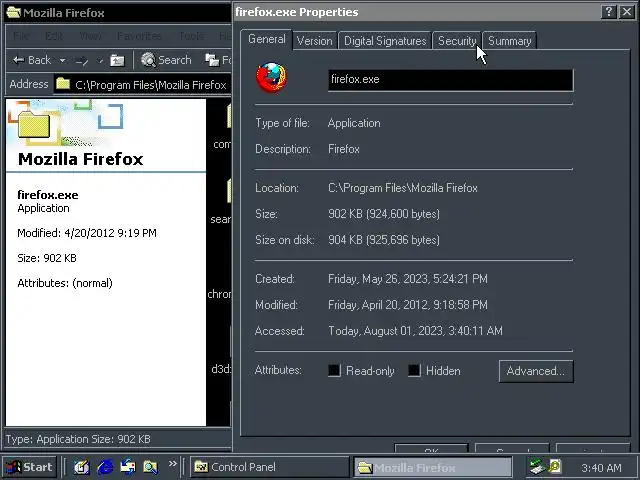Open the File menu in Explorer
The height and width of the screenshot is (480, 640).
20,36
